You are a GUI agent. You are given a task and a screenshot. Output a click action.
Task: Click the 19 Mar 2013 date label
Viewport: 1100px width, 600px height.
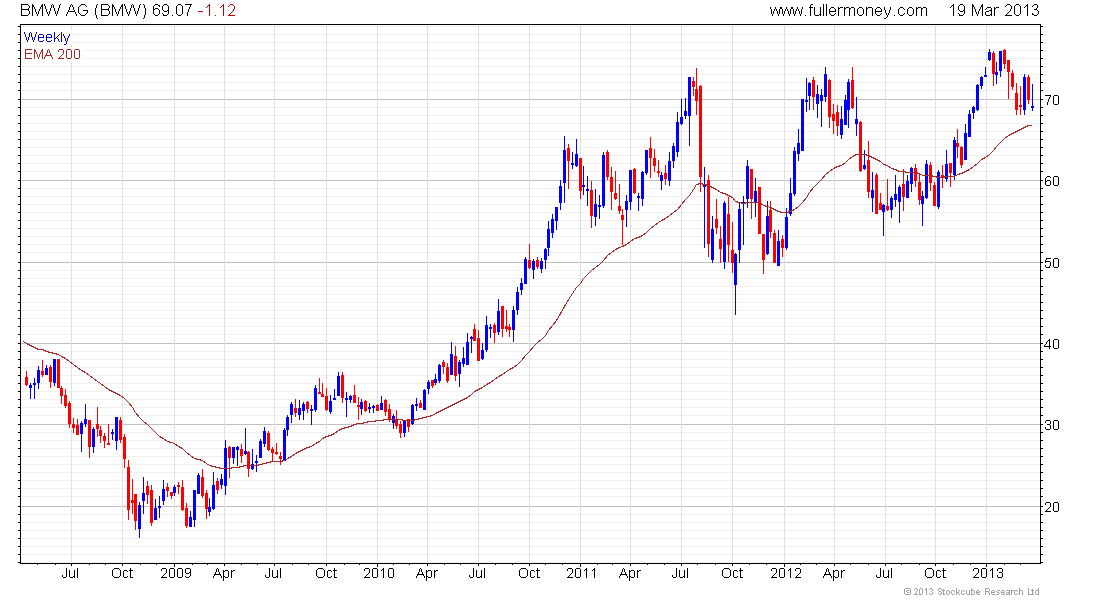pyautogui.click(x=994, y=11)
